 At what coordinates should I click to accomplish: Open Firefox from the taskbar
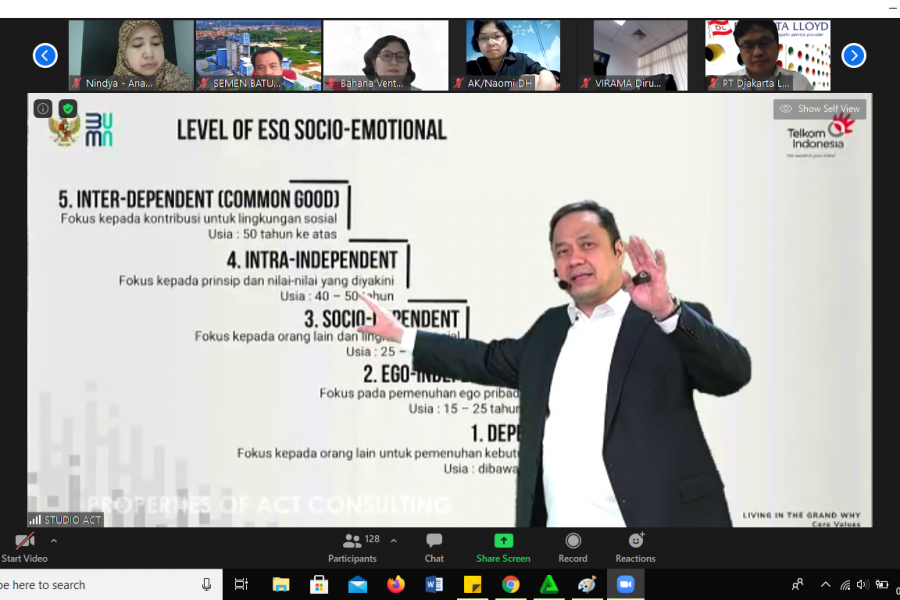point(396,585)
